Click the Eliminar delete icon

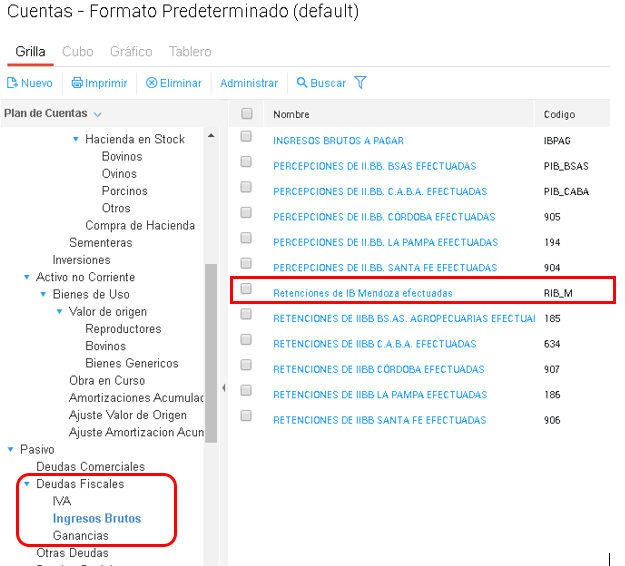click(152, 83)
